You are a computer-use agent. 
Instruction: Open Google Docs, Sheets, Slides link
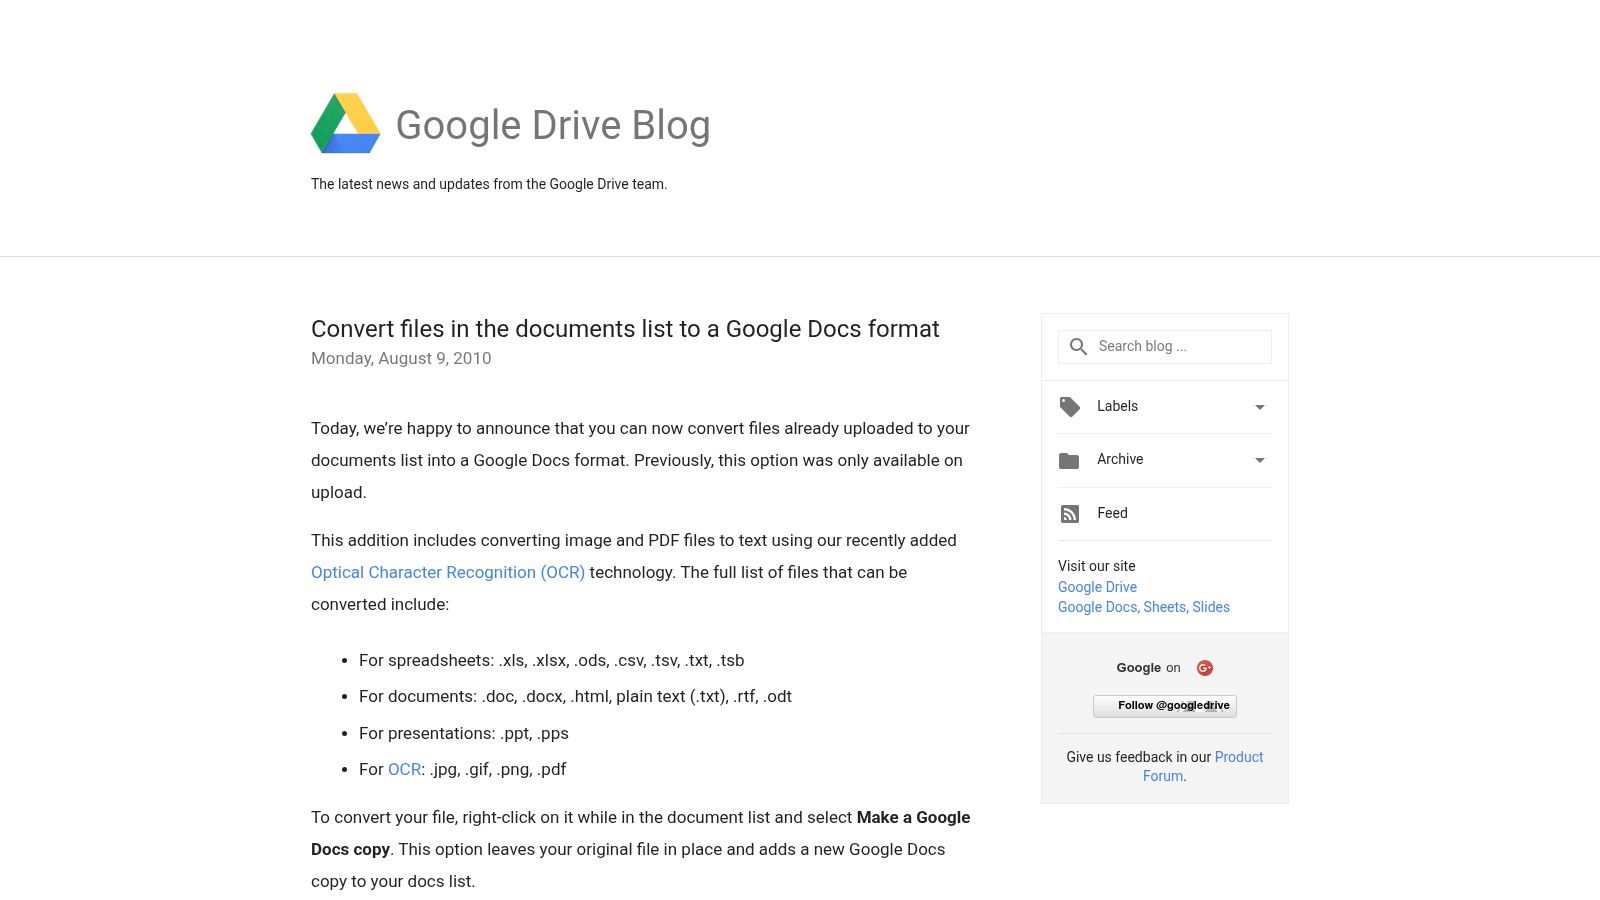coord(1144,607)
